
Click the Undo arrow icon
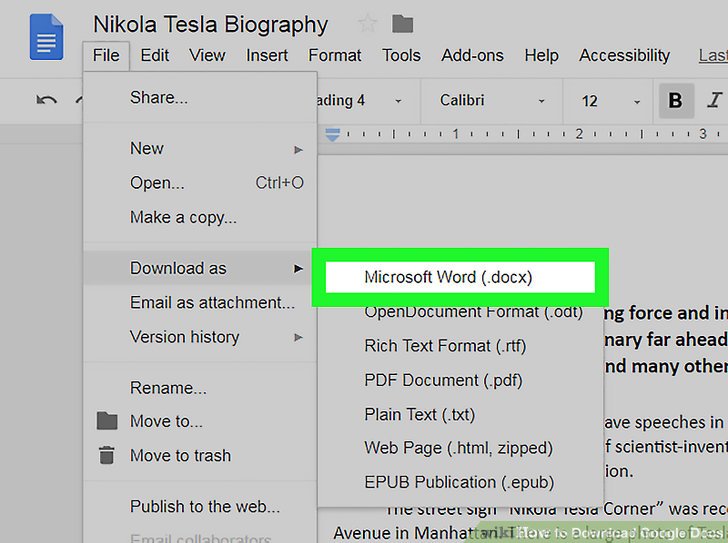(x=46, y=100)
